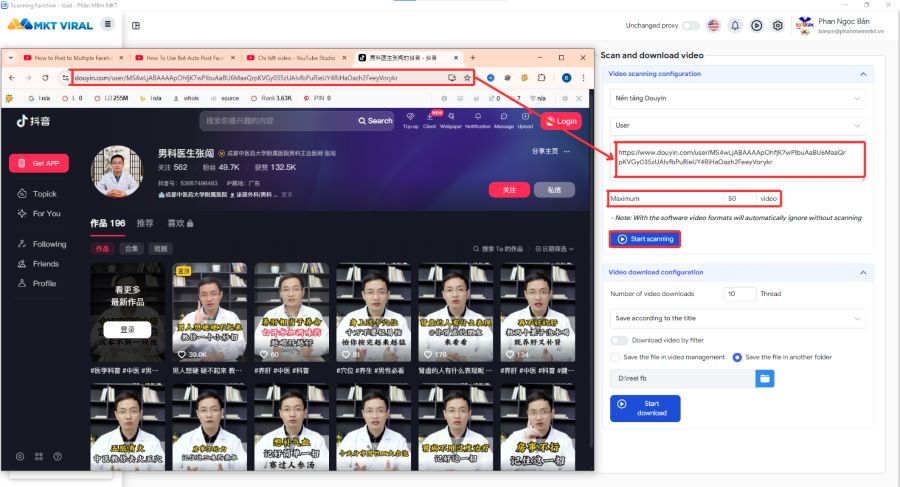Bookmark this page with the star icon
The width and height of the screenshot is (900, 487).
click(467, 78)
